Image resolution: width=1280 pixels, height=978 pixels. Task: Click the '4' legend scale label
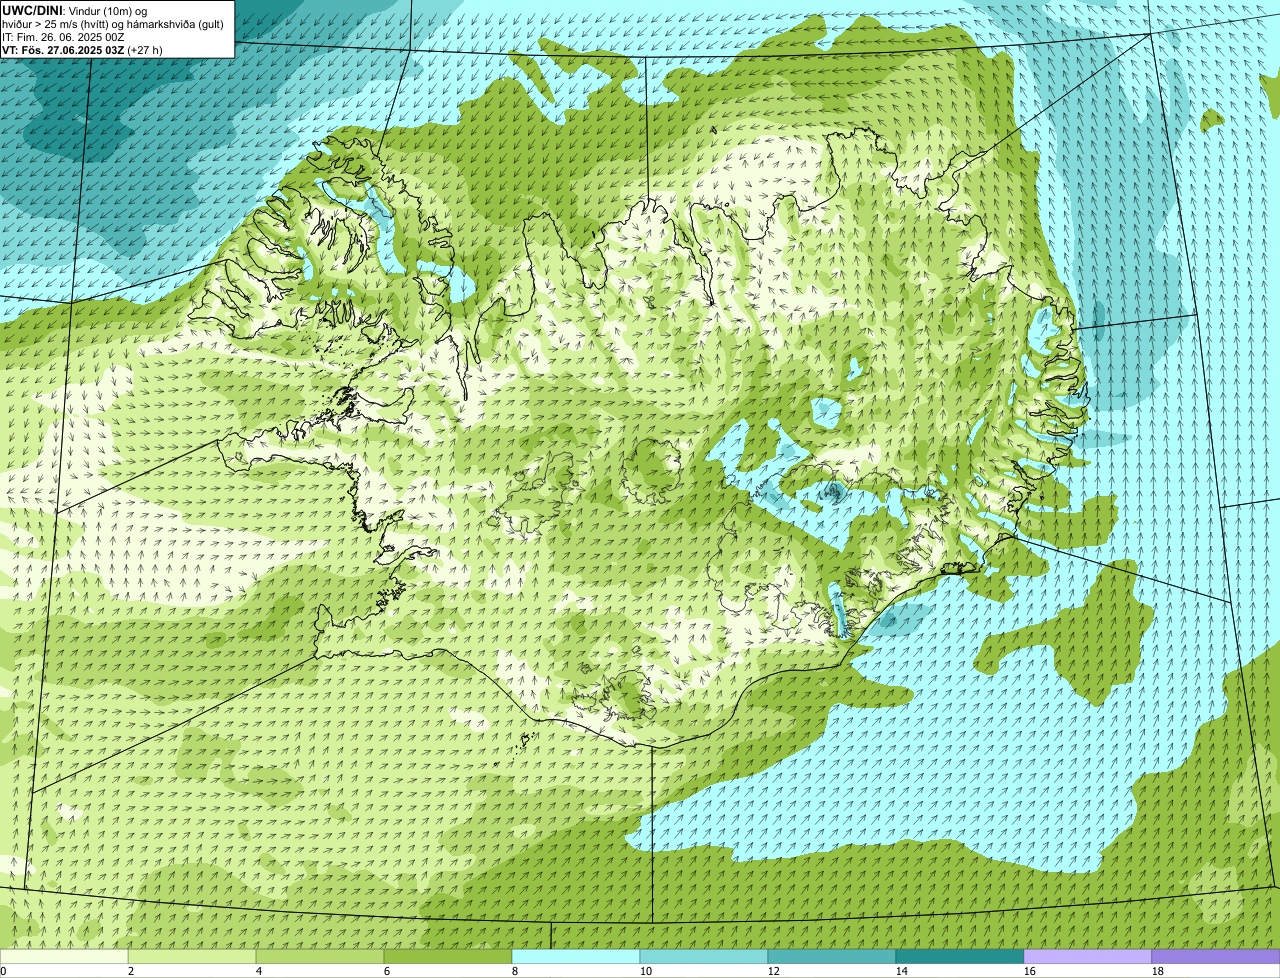point(259,971)
